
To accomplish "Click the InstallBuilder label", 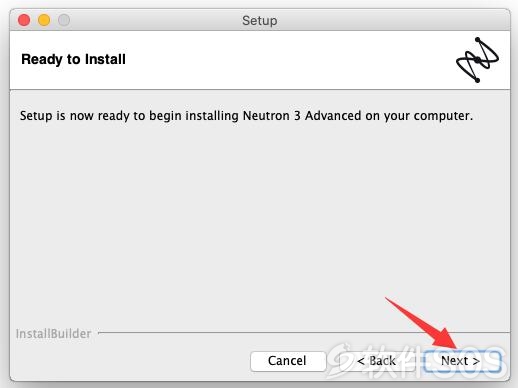I will pos(53,334).
